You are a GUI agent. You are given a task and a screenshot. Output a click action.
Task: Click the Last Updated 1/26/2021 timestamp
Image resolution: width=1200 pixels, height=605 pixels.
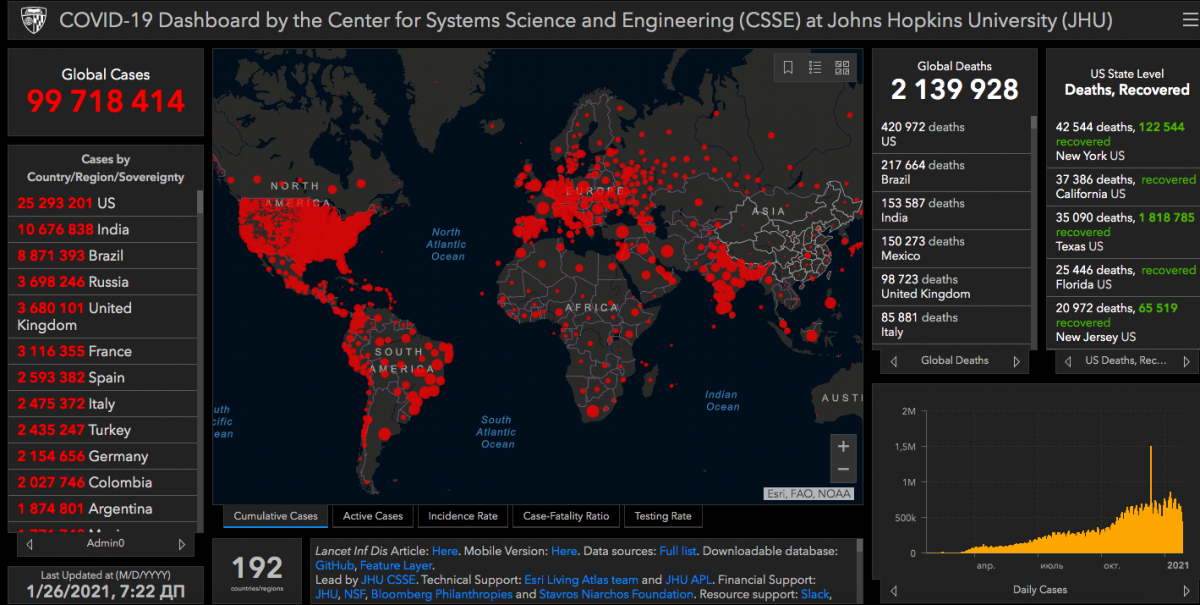pyautogui.click(x=106, y=591)
